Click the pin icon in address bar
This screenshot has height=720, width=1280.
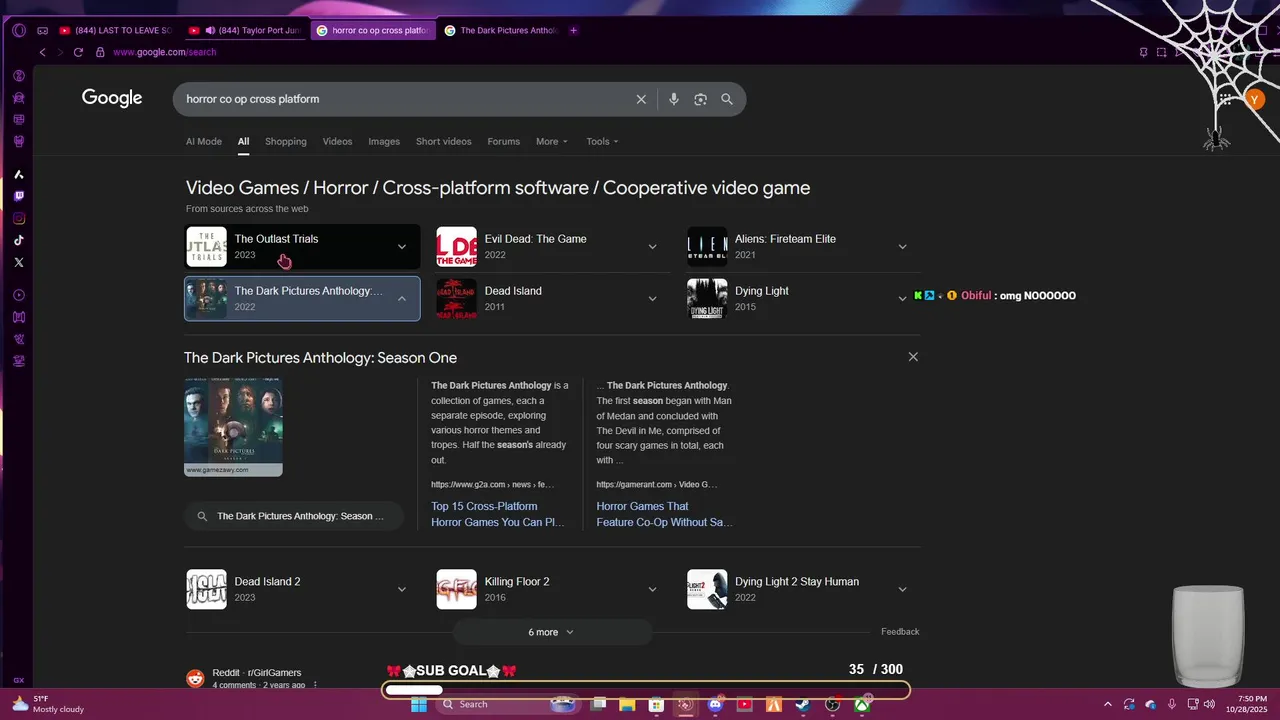[x=1143, y=52]
